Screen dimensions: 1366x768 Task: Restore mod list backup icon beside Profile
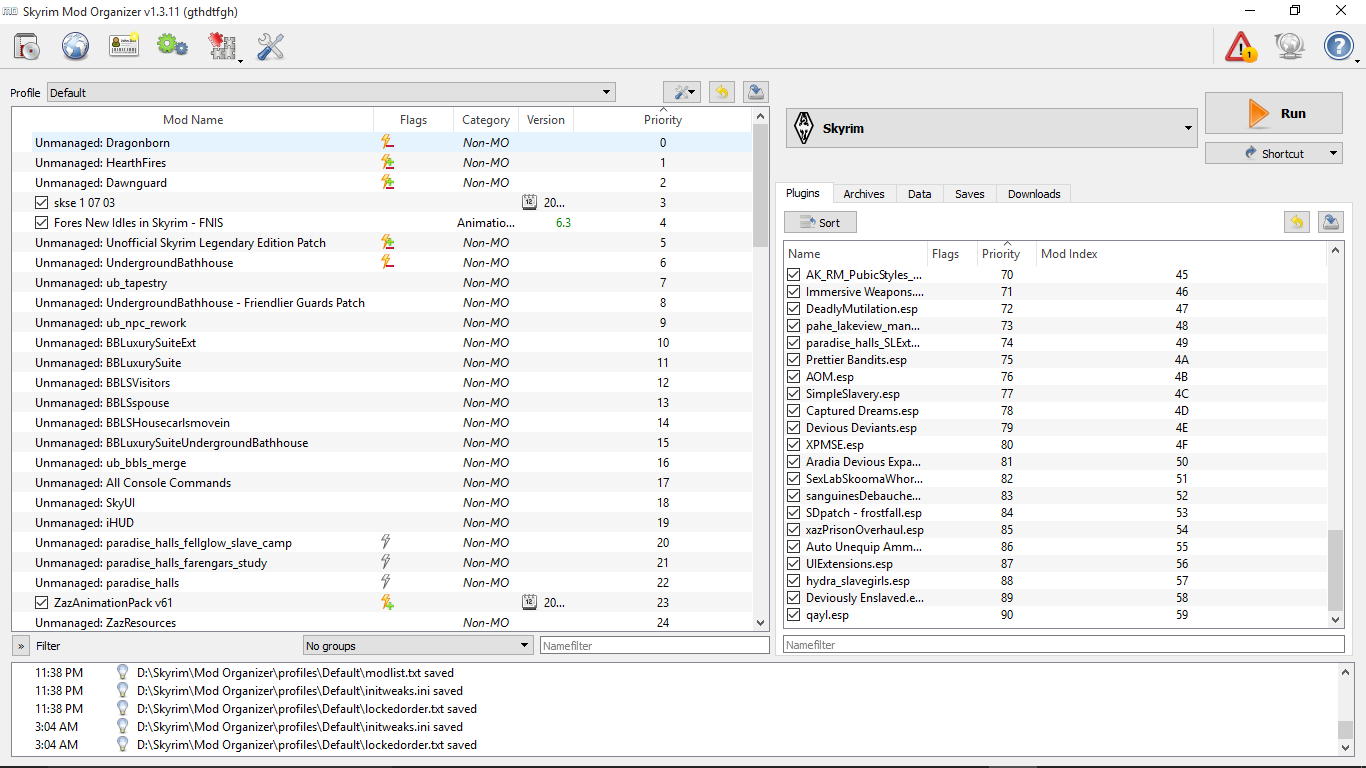(x=721, y=92)
